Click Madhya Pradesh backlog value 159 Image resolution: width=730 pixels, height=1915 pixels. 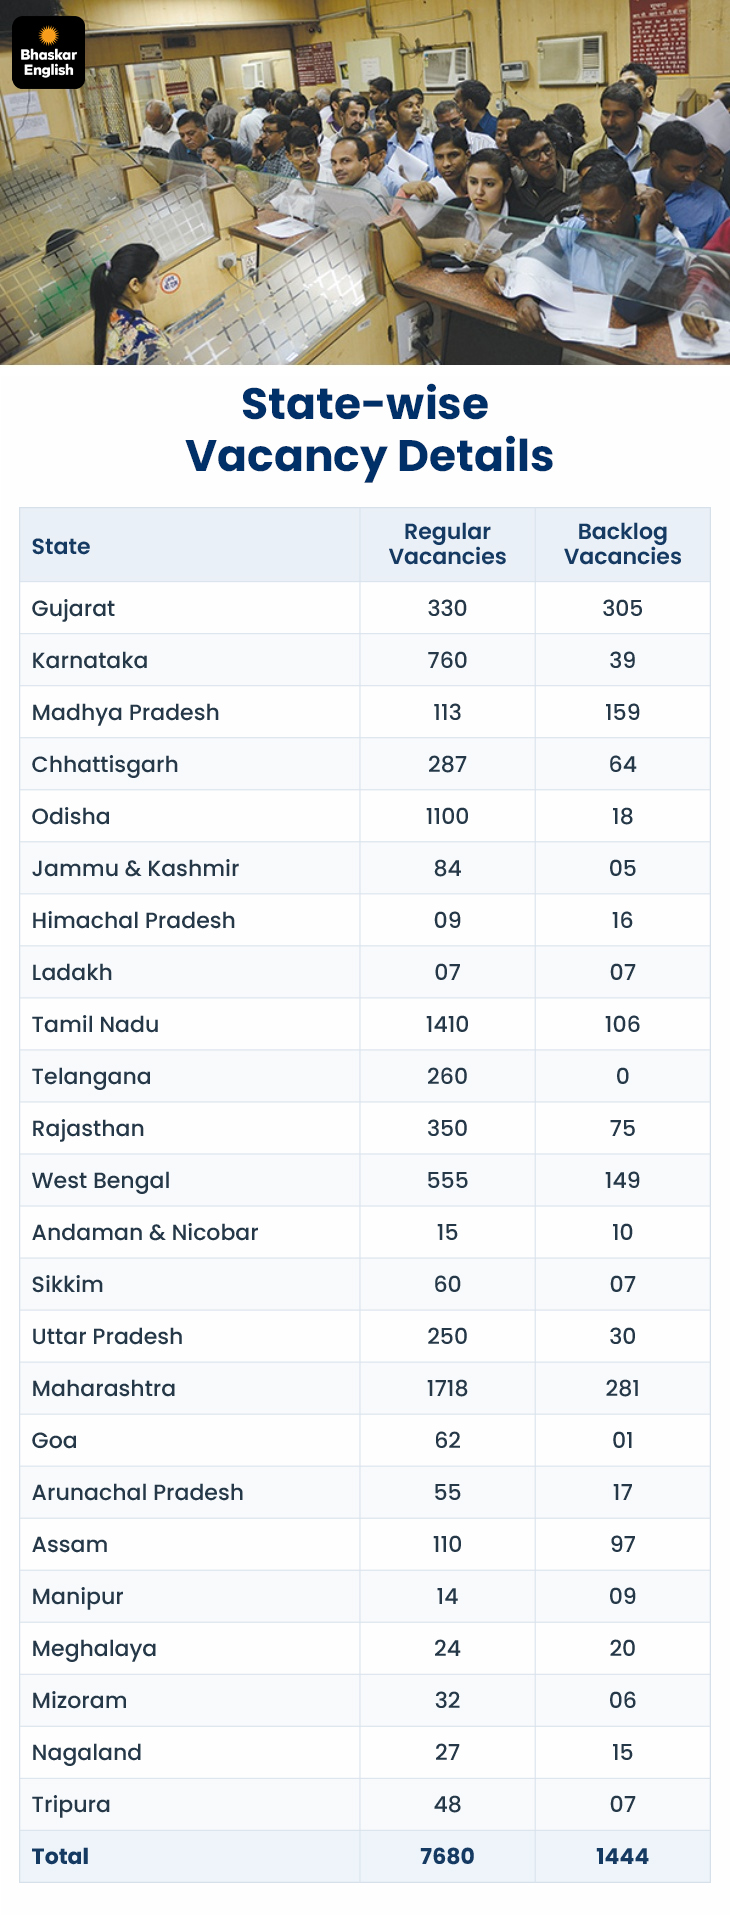(622, 712)
